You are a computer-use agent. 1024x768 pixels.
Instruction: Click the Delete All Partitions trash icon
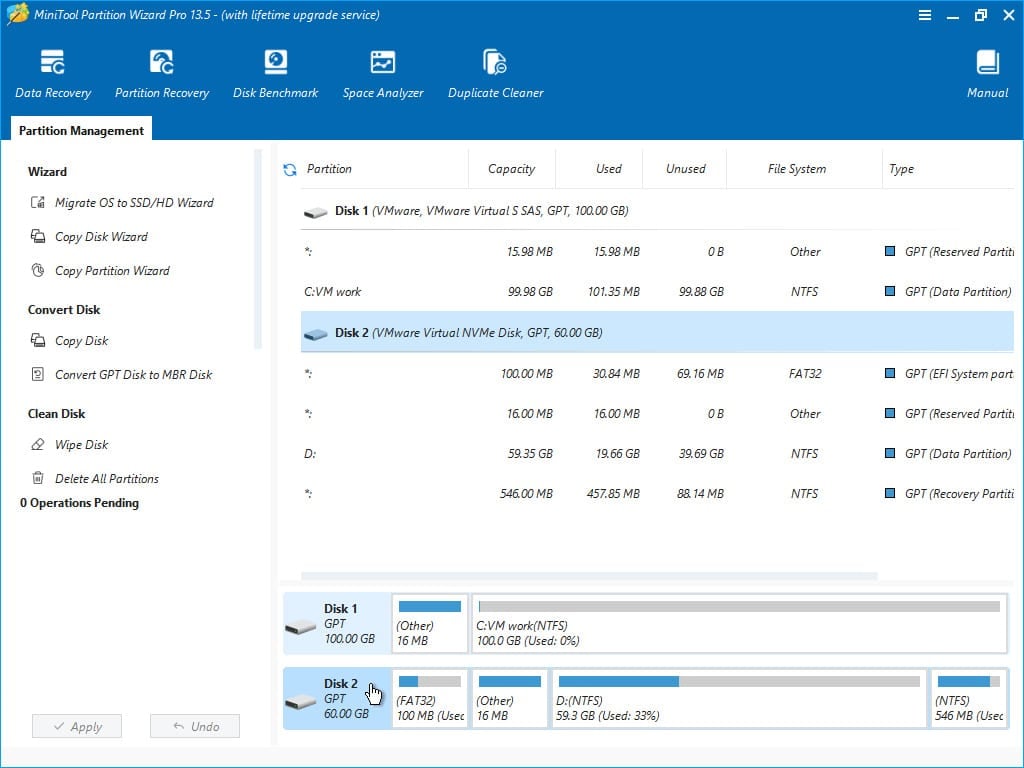(x=38, y=478)
